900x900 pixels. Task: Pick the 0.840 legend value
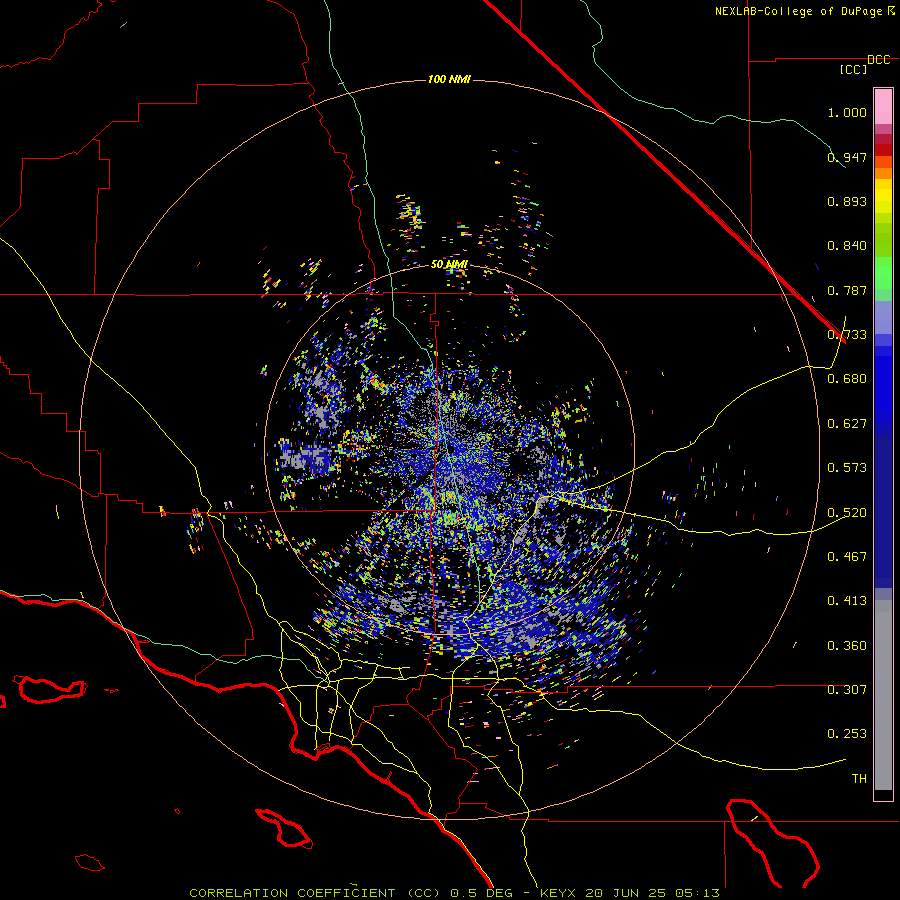coord(847,246)
